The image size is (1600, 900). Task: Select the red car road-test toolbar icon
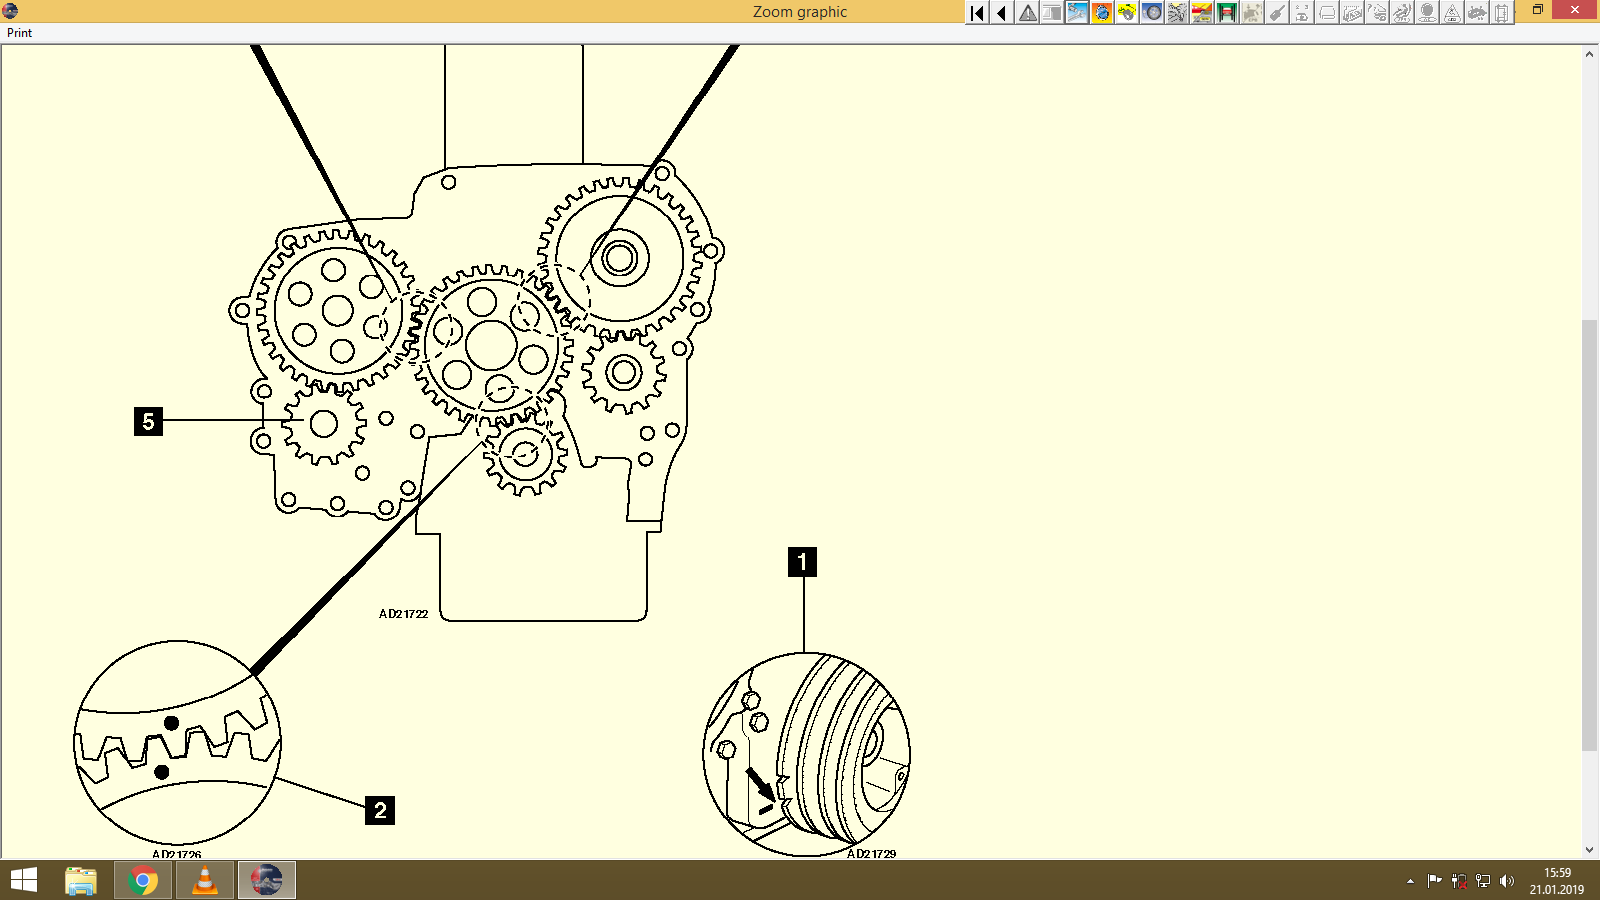tap(1201, 12)
